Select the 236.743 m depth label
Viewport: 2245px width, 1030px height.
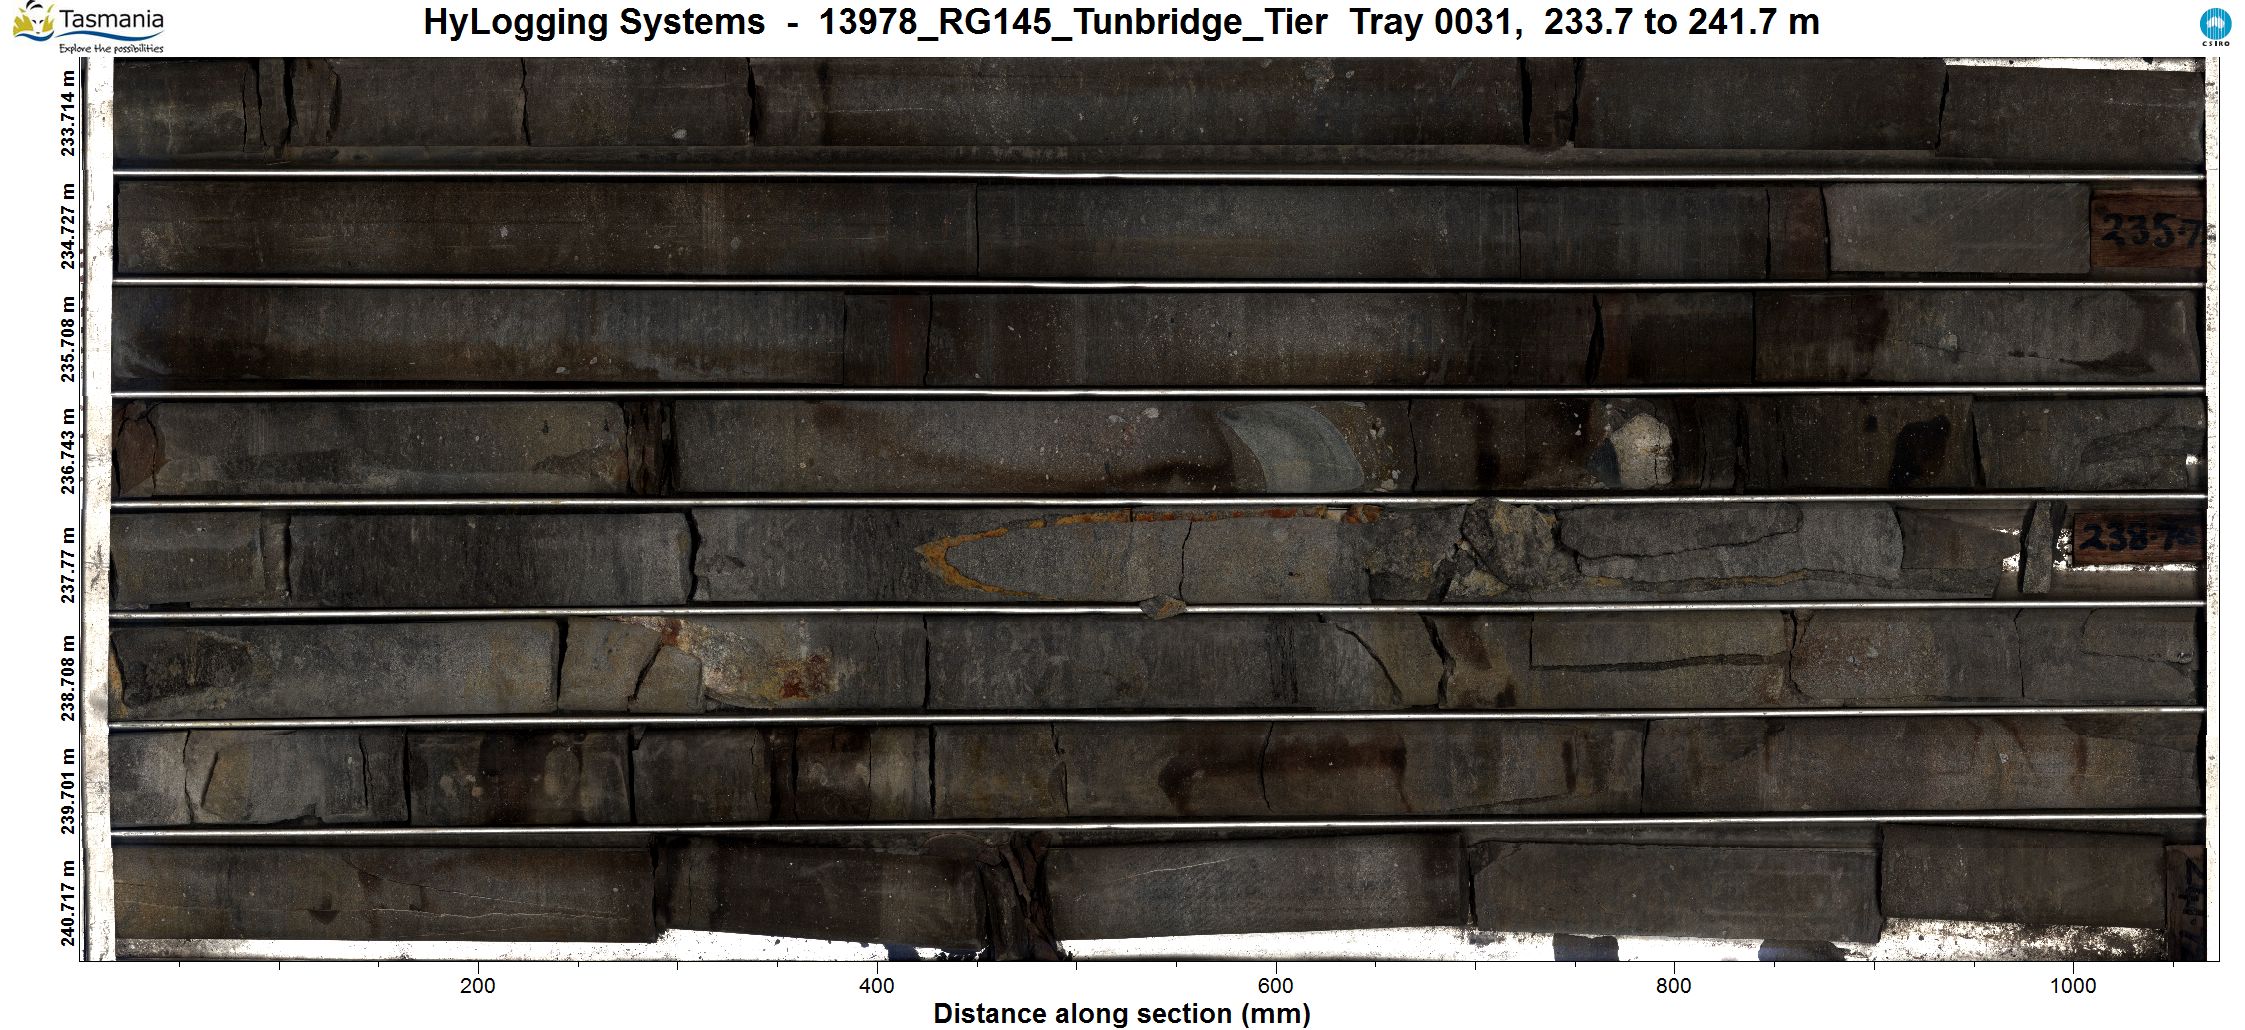pyautogui.click(x=68, y=451)
